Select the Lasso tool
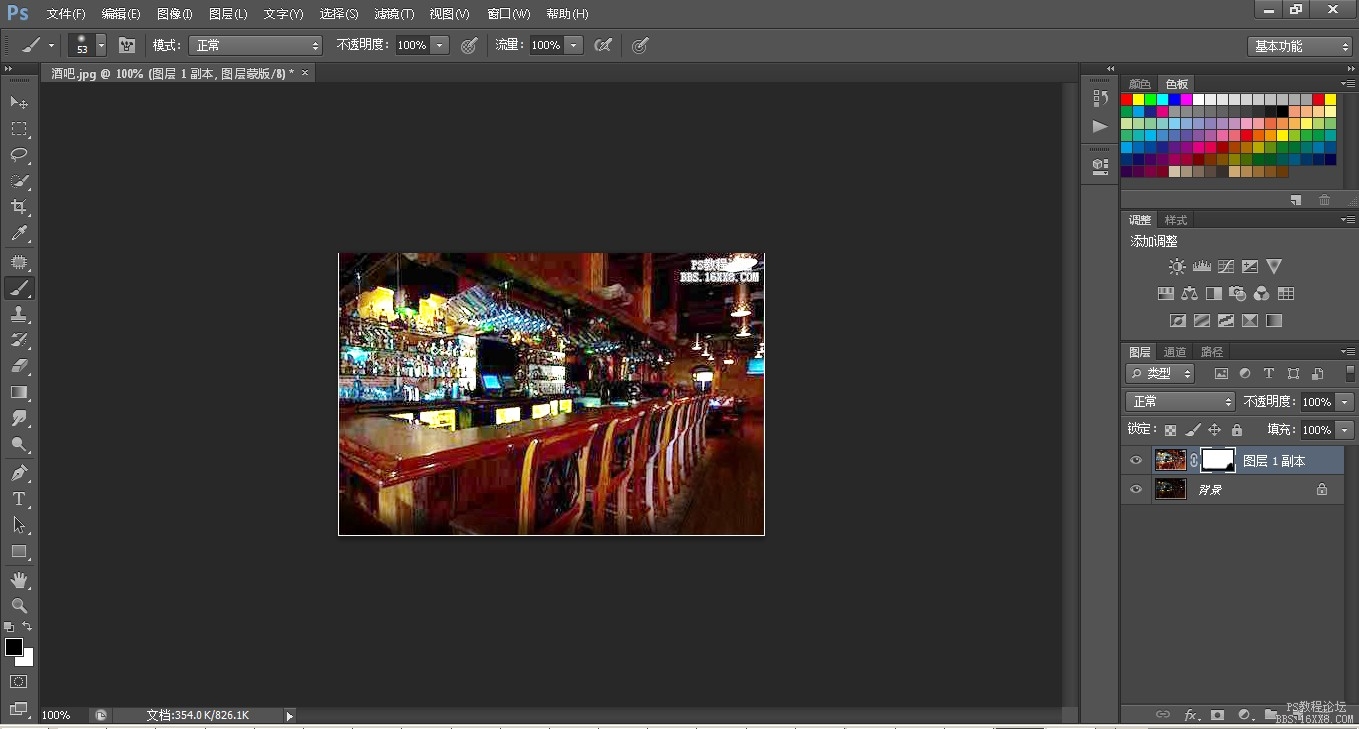The height and width of the screenshot is (729, 1359). pyautogui.click(x=19, y=154)
